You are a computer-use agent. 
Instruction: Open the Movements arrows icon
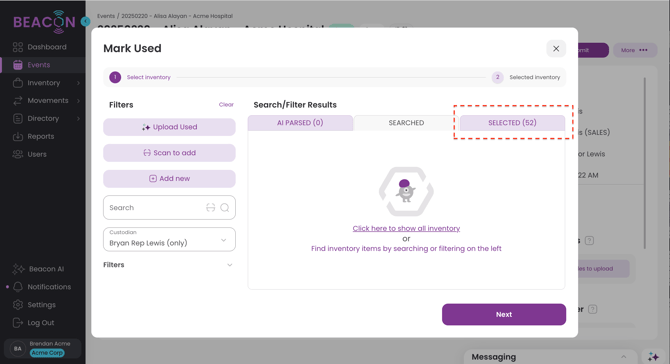pyautogui.click(x=18, y=100)
